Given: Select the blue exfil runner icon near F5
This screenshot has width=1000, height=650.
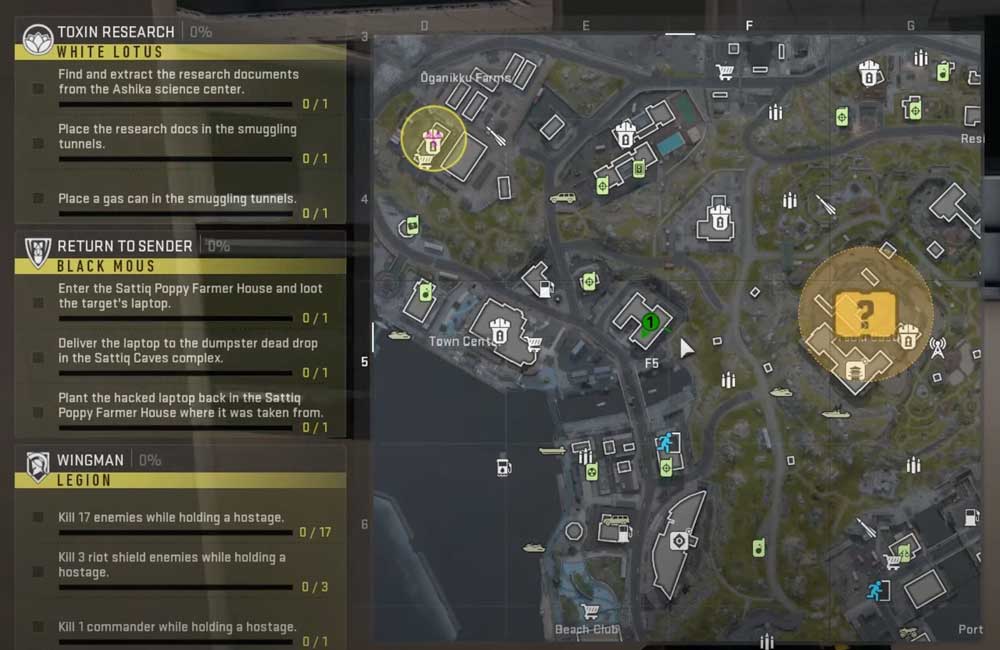Looking at the screenshot, I should (x=665, y=441).
